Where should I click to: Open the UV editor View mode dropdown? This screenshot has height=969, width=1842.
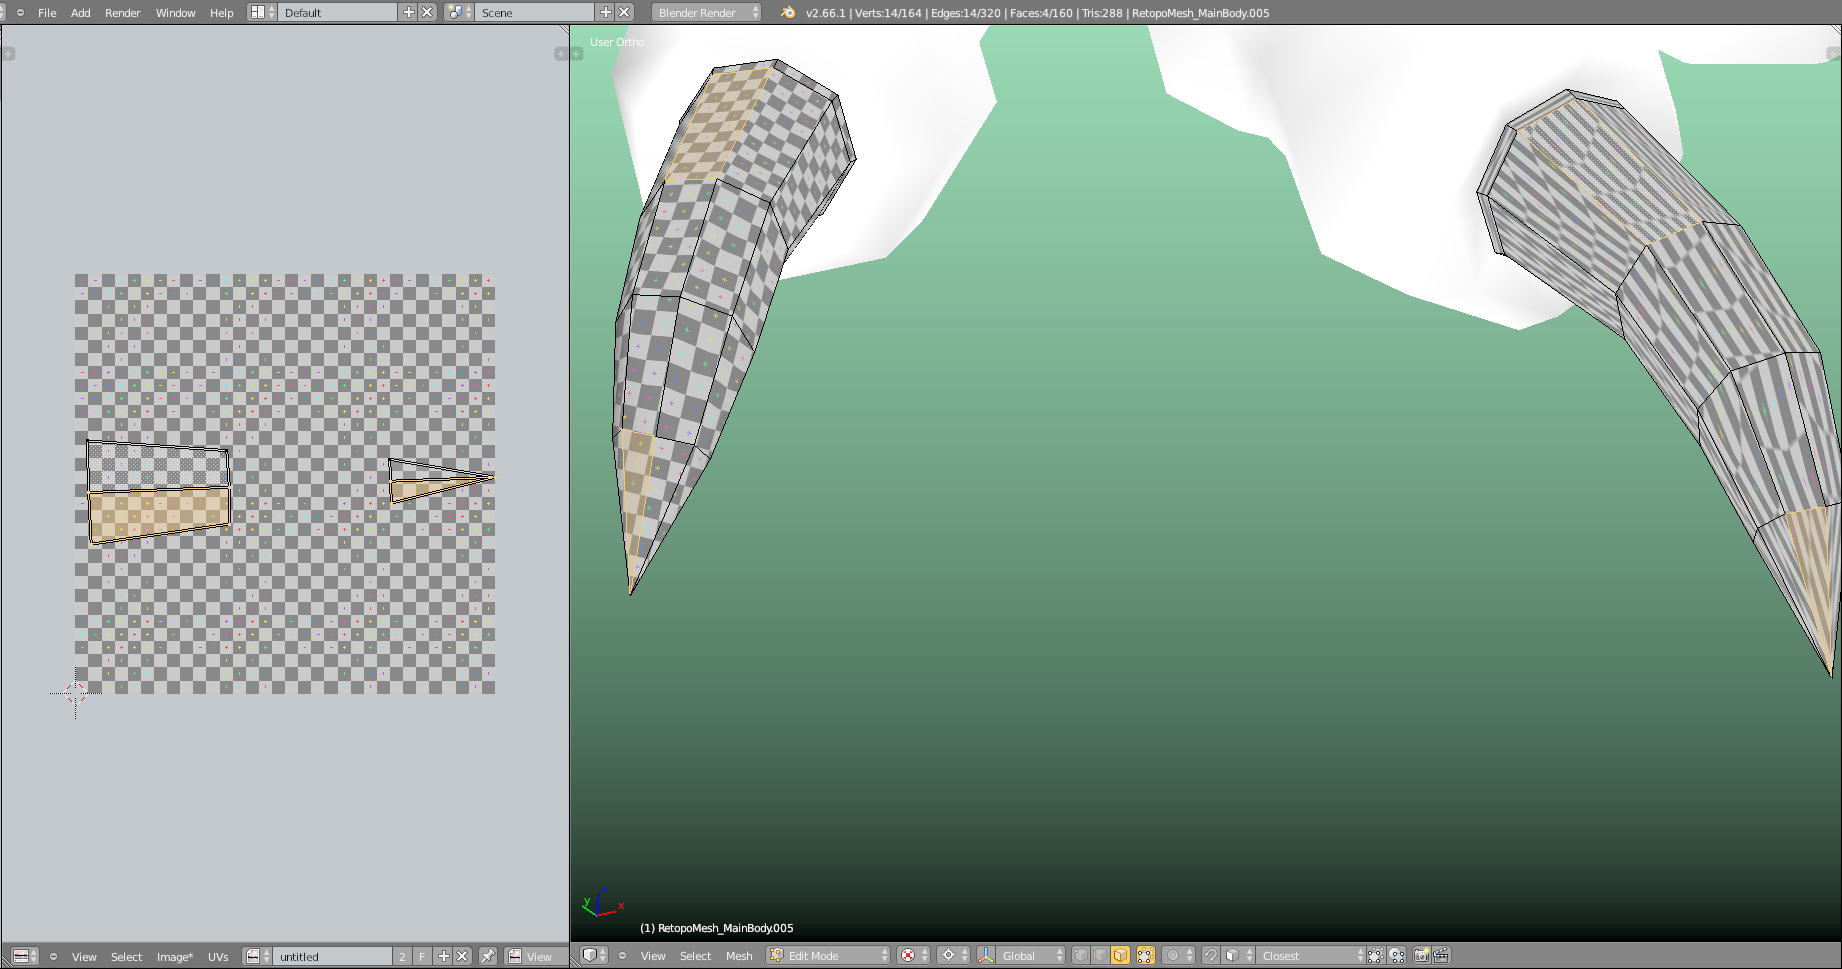pos(535,956)
